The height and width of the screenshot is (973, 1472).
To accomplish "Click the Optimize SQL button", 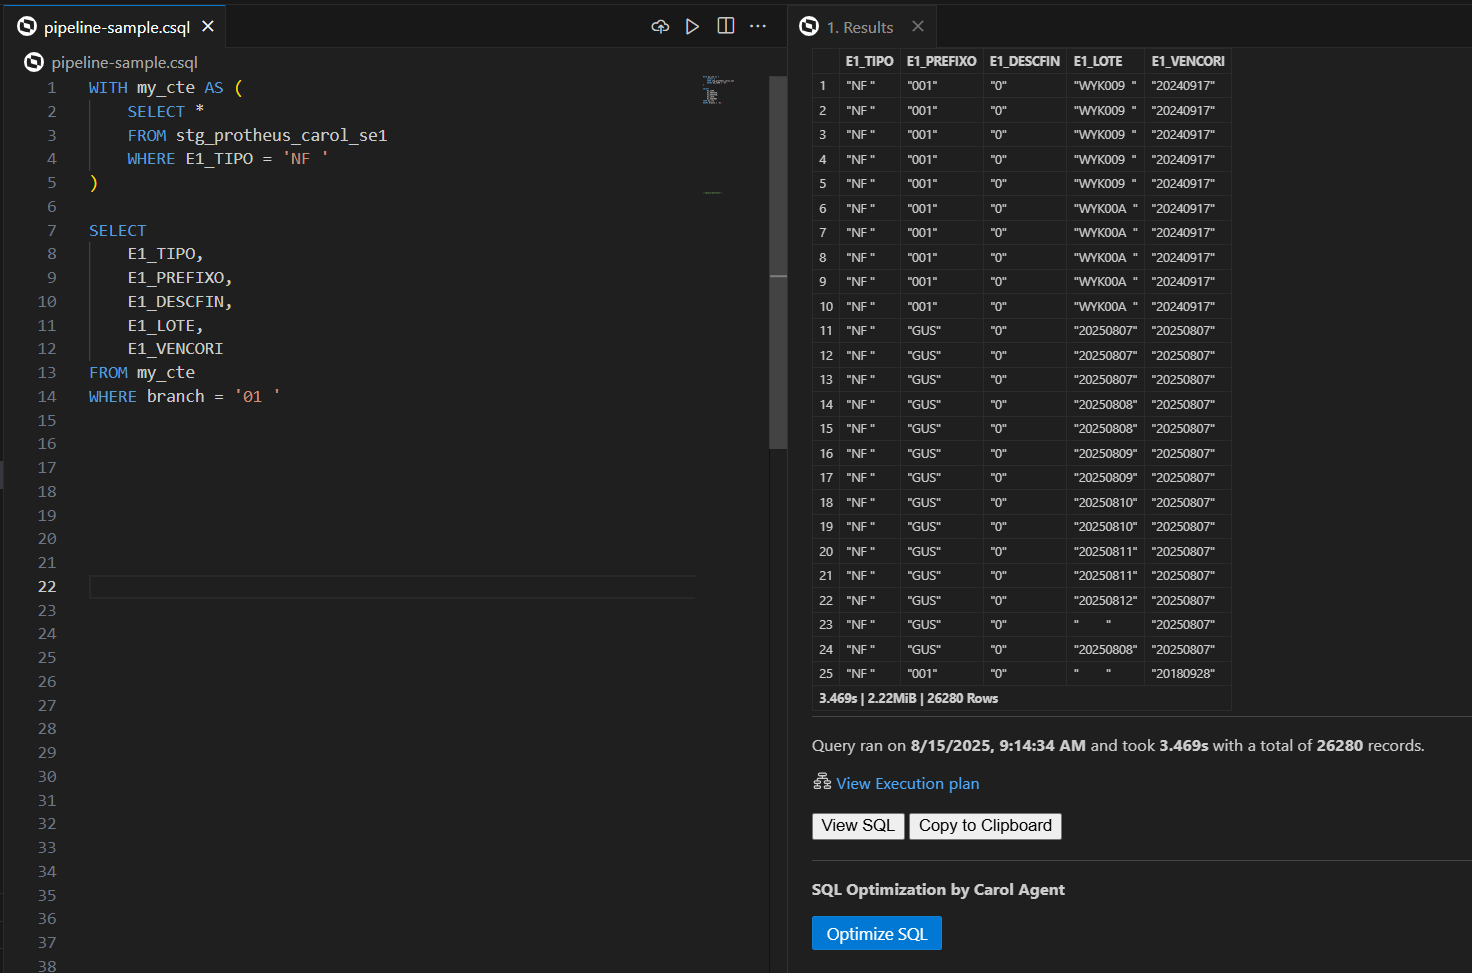I will 877,934.
